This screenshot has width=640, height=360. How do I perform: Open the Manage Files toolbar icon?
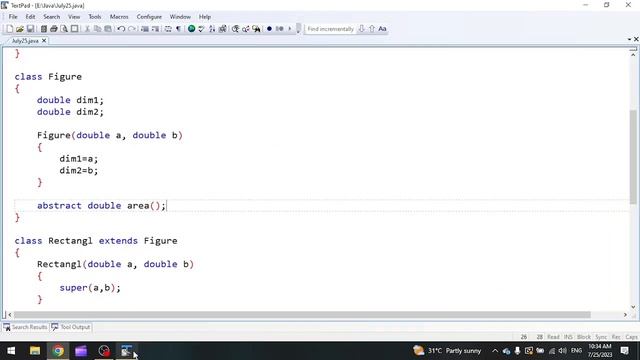43,29
